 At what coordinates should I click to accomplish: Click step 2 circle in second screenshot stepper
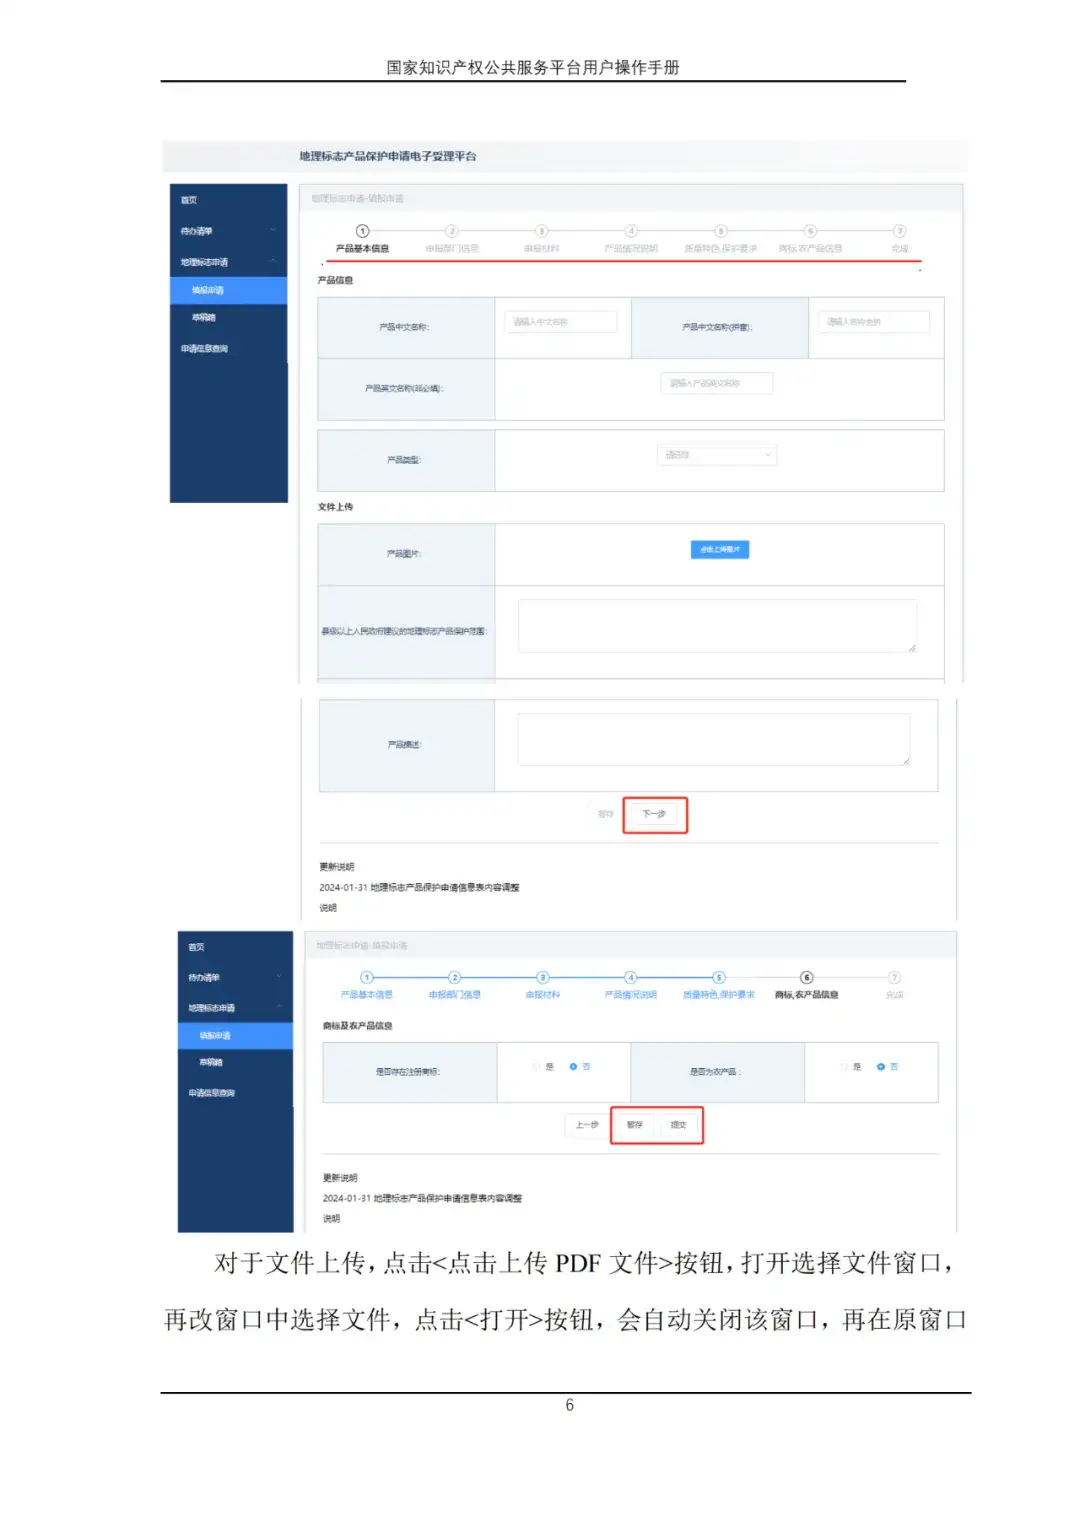point(455,977)
